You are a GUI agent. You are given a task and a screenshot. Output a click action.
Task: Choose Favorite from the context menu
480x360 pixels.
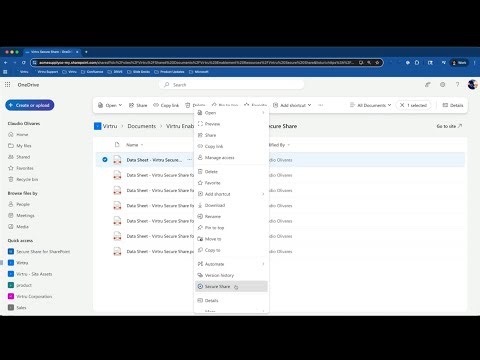coord(231,183)
